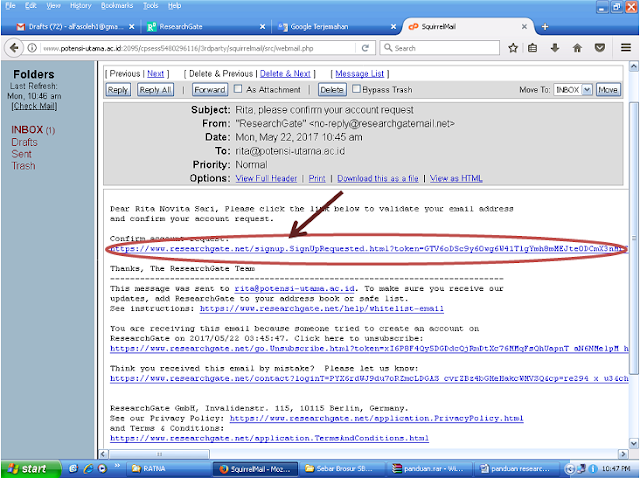Click the Internet Explorer quick launch icon
Image resolution: width=640 pixels, height=478 pixels.
pos(88,469)
